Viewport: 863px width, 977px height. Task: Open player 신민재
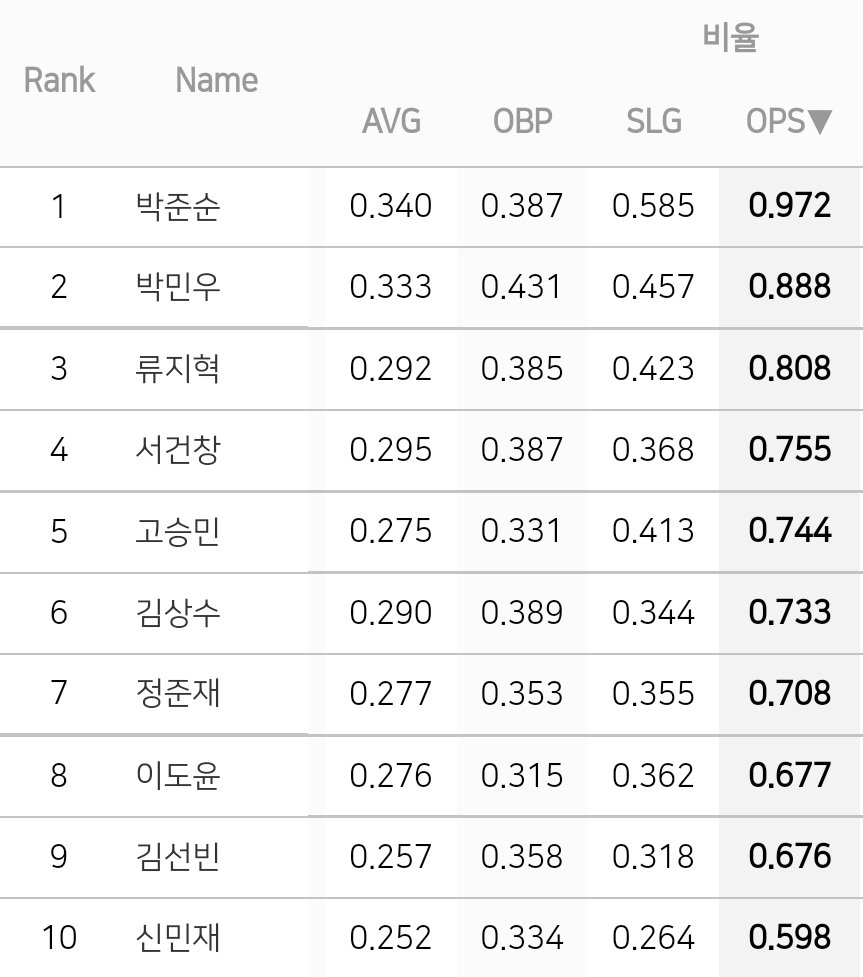[178, 938]
